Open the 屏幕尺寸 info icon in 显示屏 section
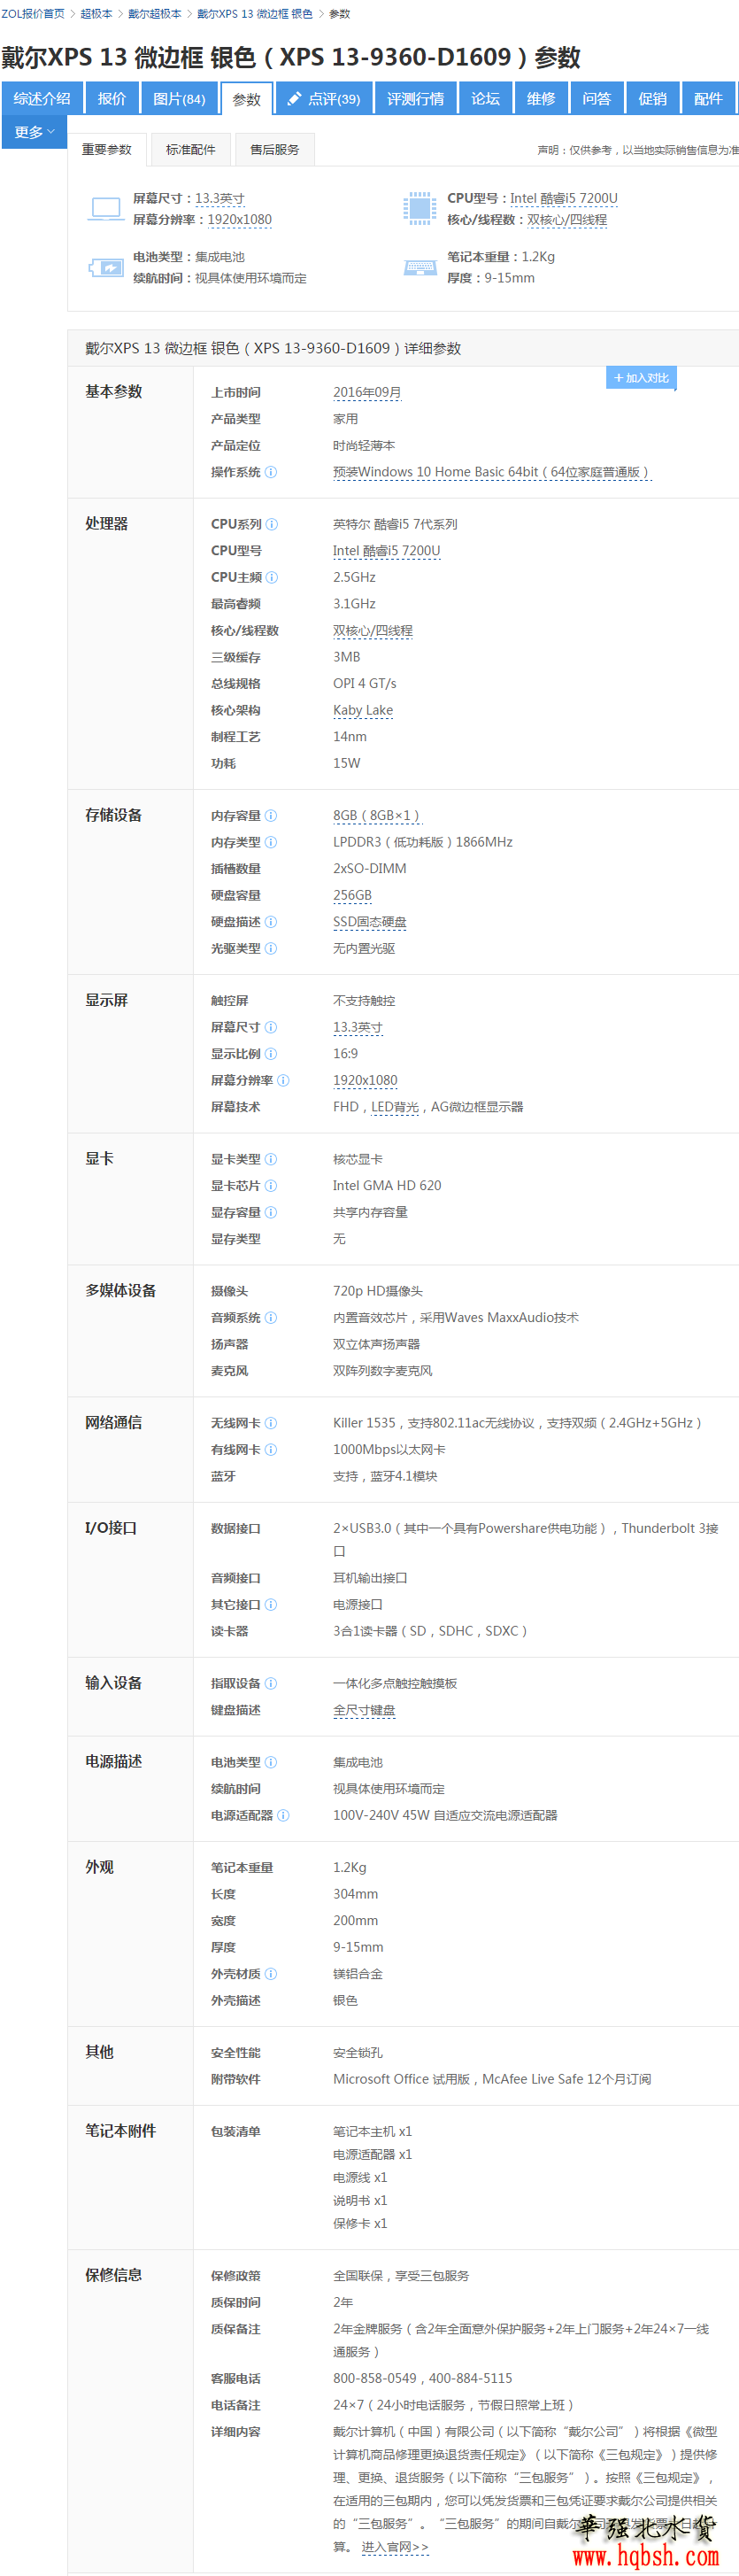 click(x=271, y=1027)
